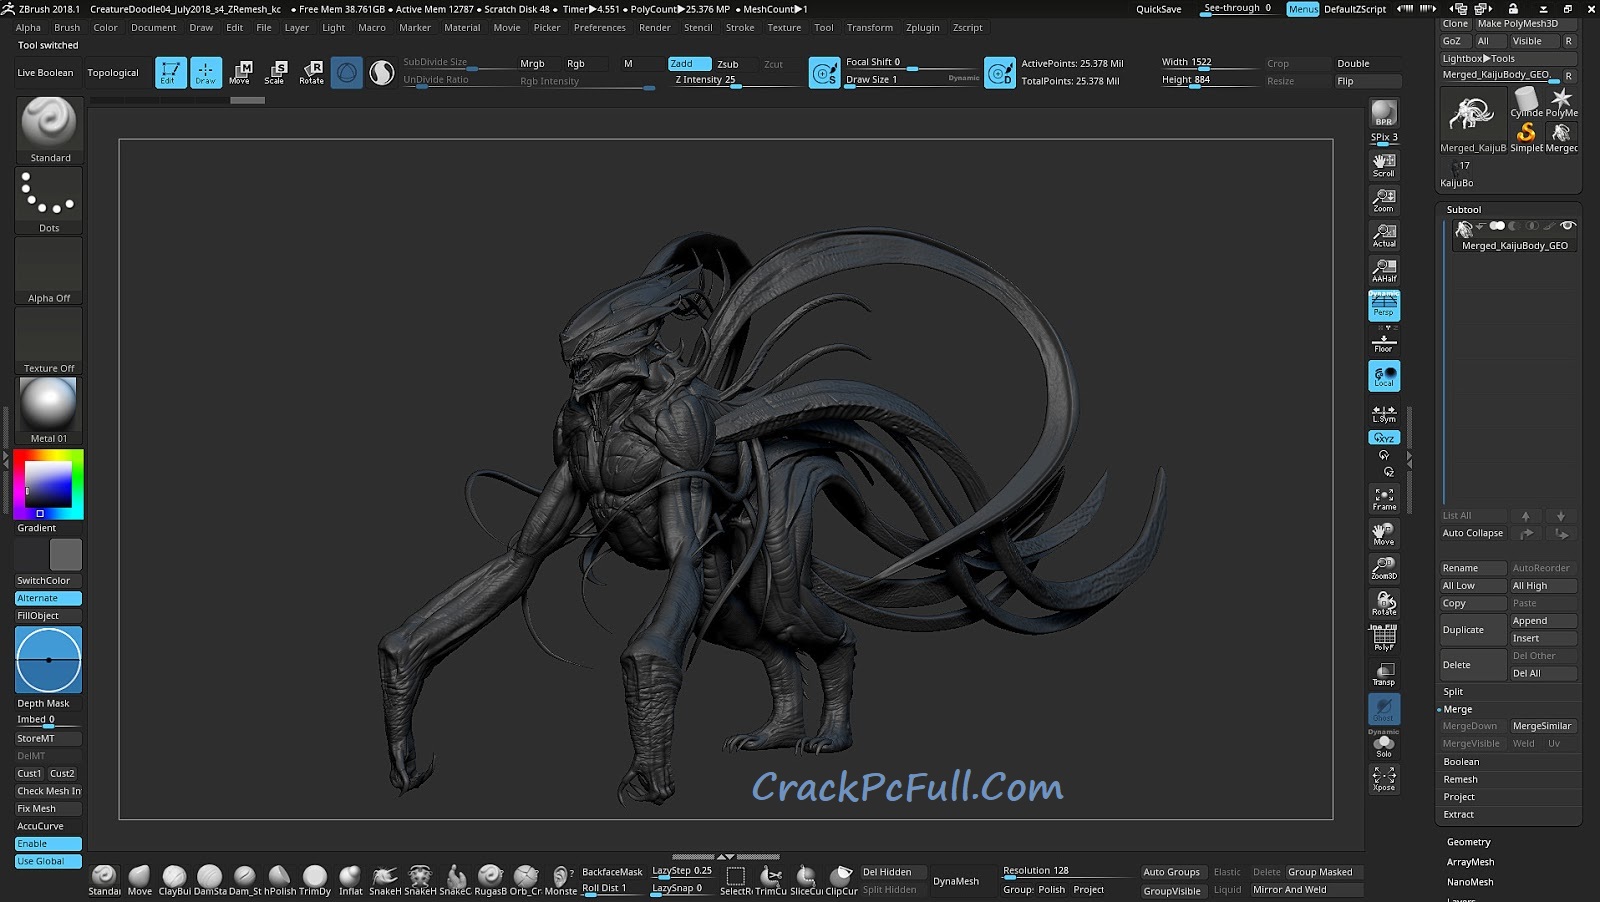Click the Xpose icon
The width and height of the screenshot is (1600, 902).
point(1384,778)
